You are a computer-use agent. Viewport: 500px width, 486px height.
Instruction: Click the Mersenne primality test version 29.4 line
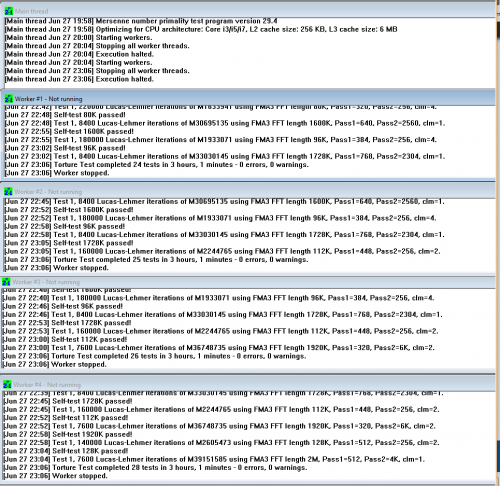tap(141, 21)
